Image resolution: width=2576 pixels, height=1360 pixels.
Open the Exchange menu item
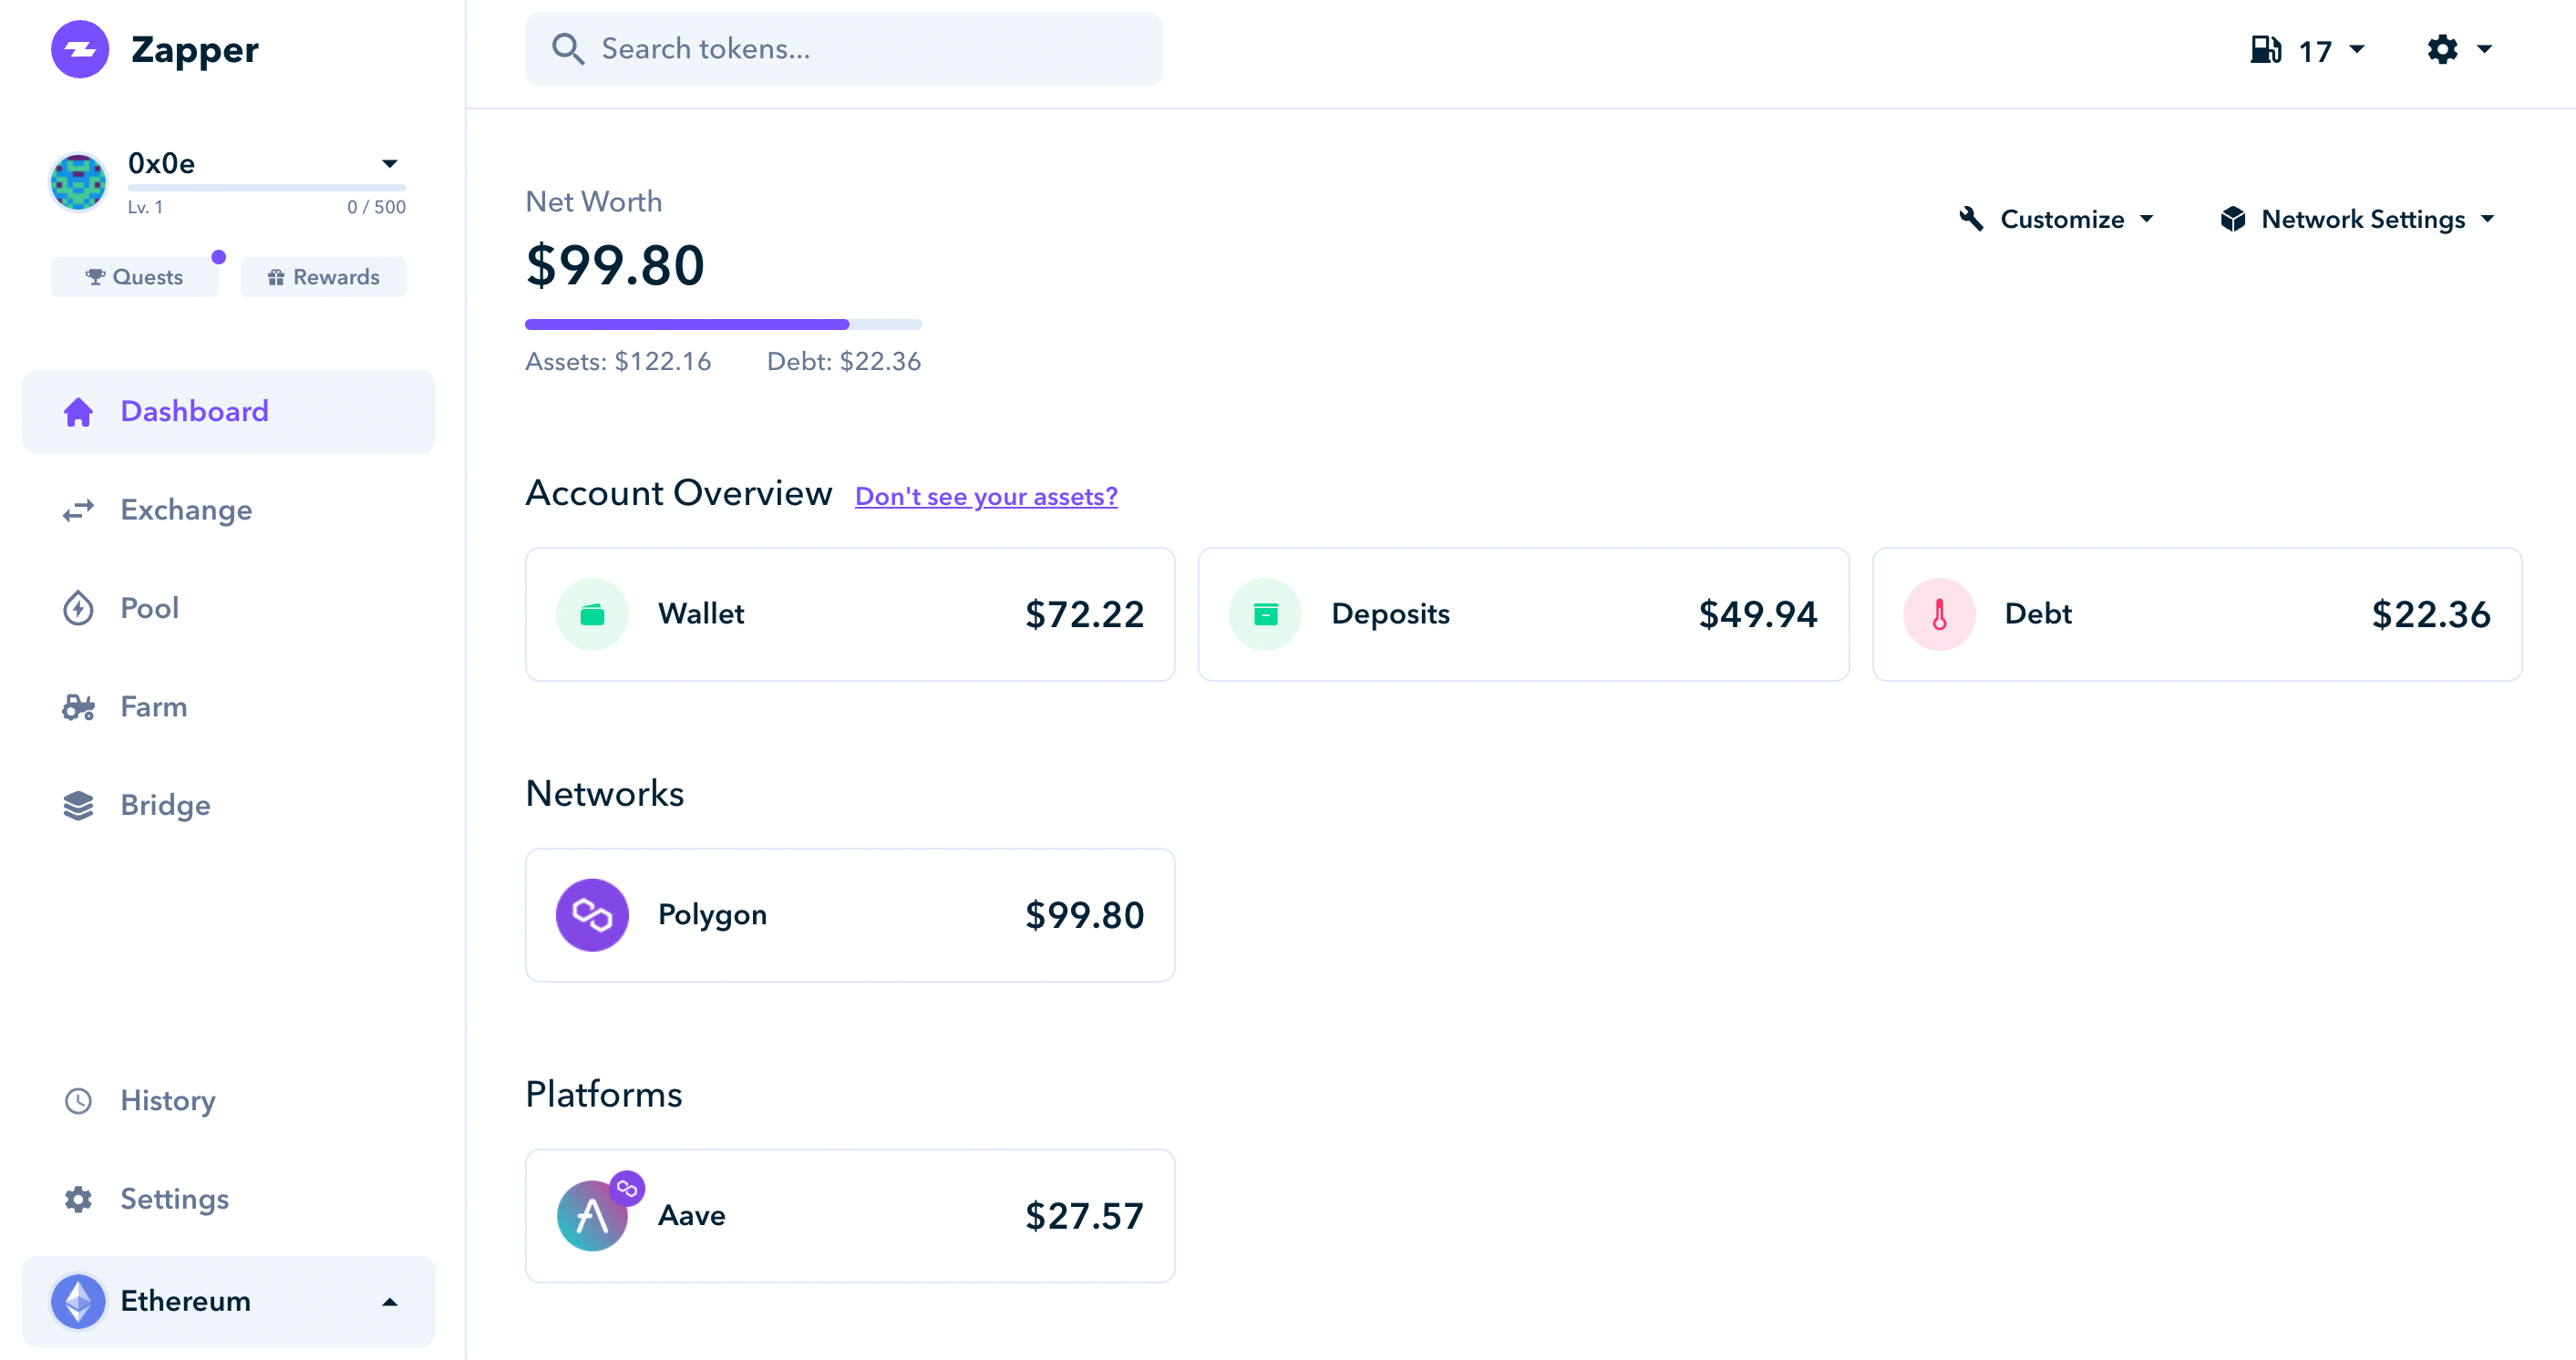pyautogui.click(x=229, y=510)
